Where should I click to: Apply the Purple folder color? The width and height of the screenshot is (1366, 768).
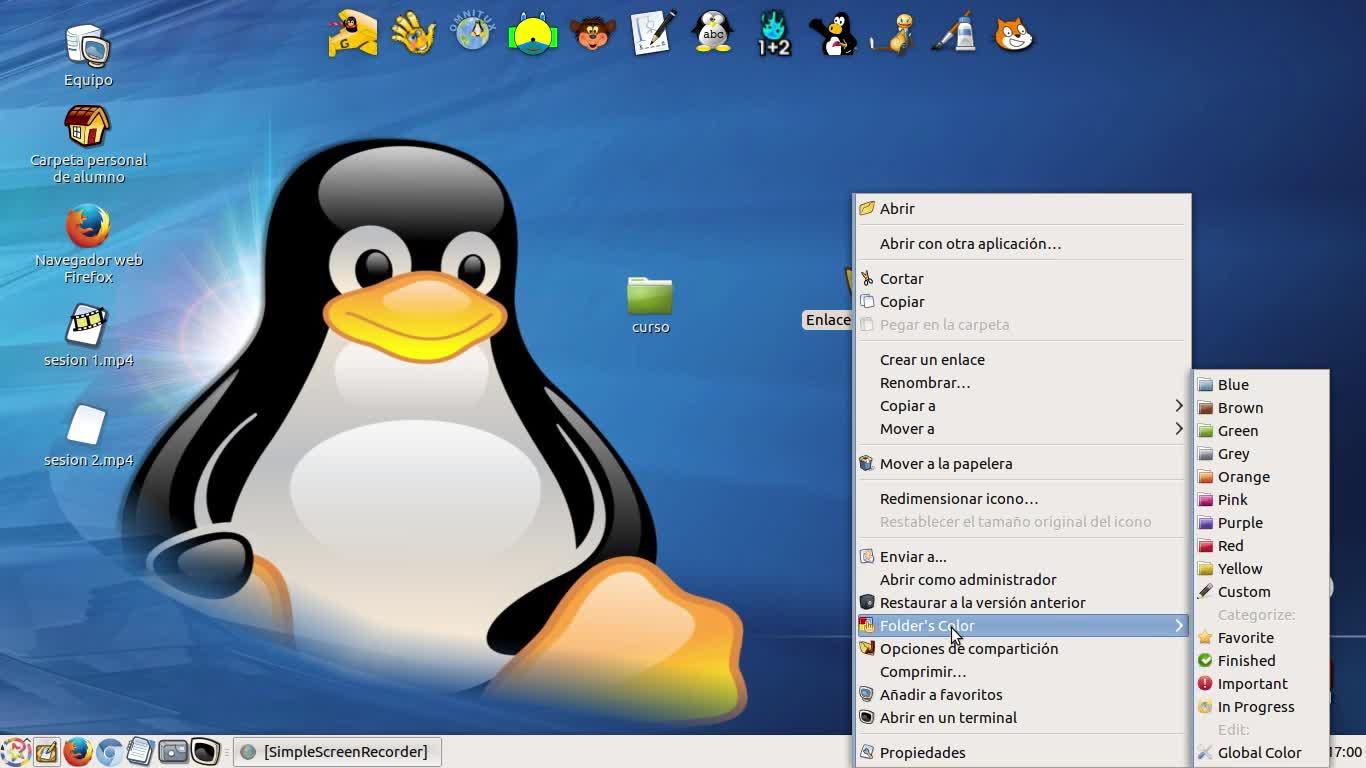[x=1261, y=523]
